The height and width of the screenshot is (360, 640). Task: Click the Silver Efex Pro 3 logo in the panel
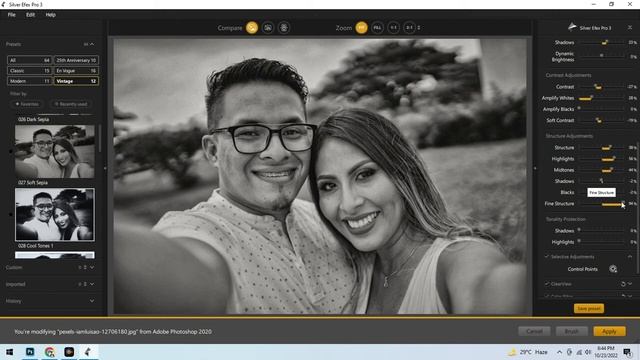pyautogui.click(x=572, y=27)
